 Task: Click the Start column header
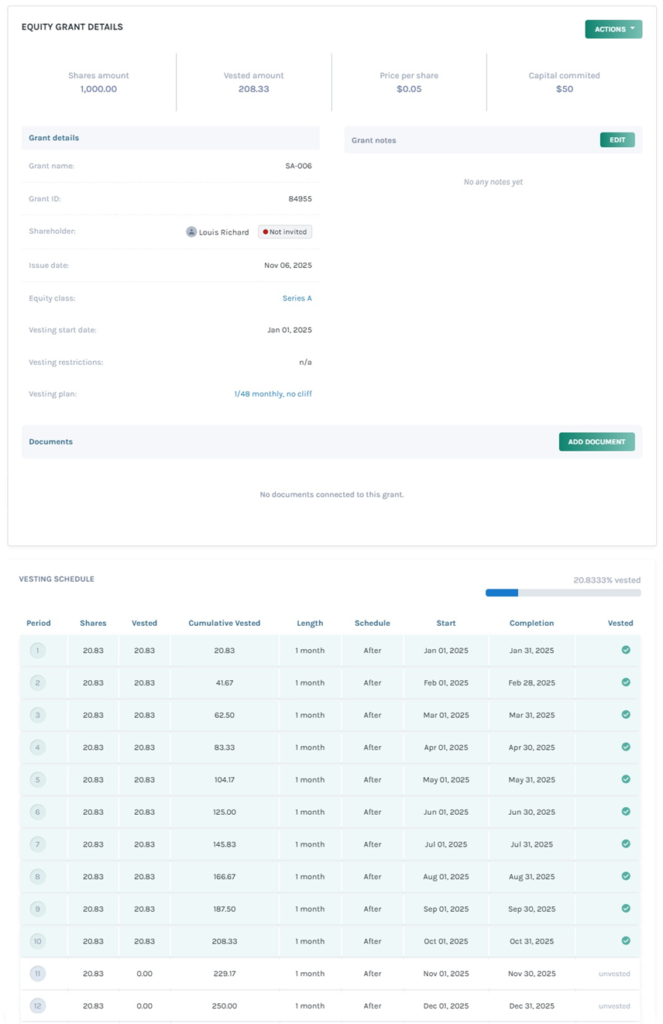point(446,623)
